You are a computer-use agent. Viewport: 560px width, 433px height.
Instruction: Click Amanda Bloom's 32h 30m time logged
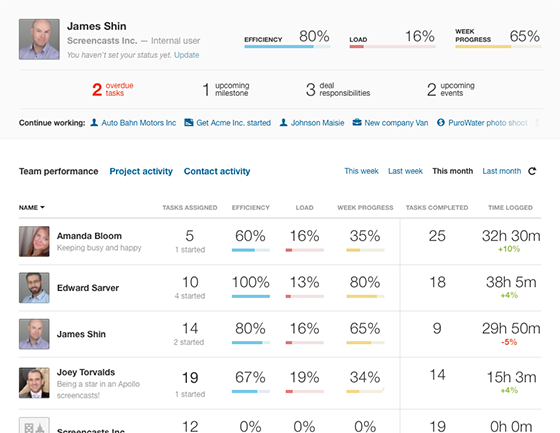coord(511,236)
